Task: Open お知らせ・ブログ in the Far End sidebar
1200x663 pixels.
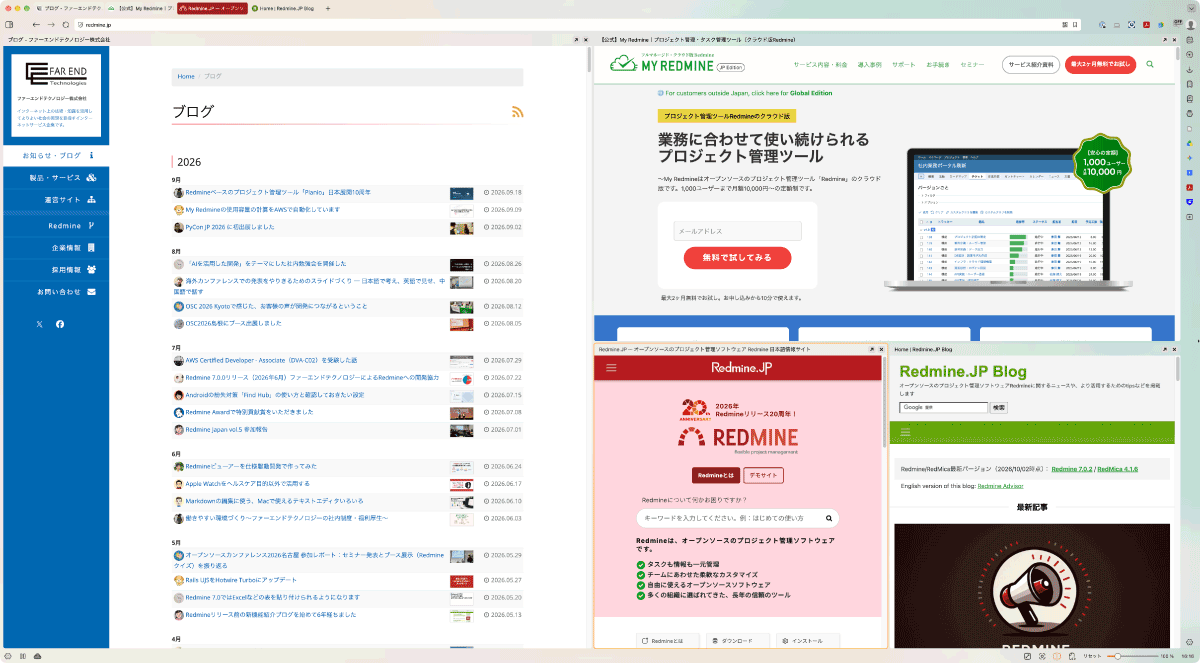Action: point(56,155)
